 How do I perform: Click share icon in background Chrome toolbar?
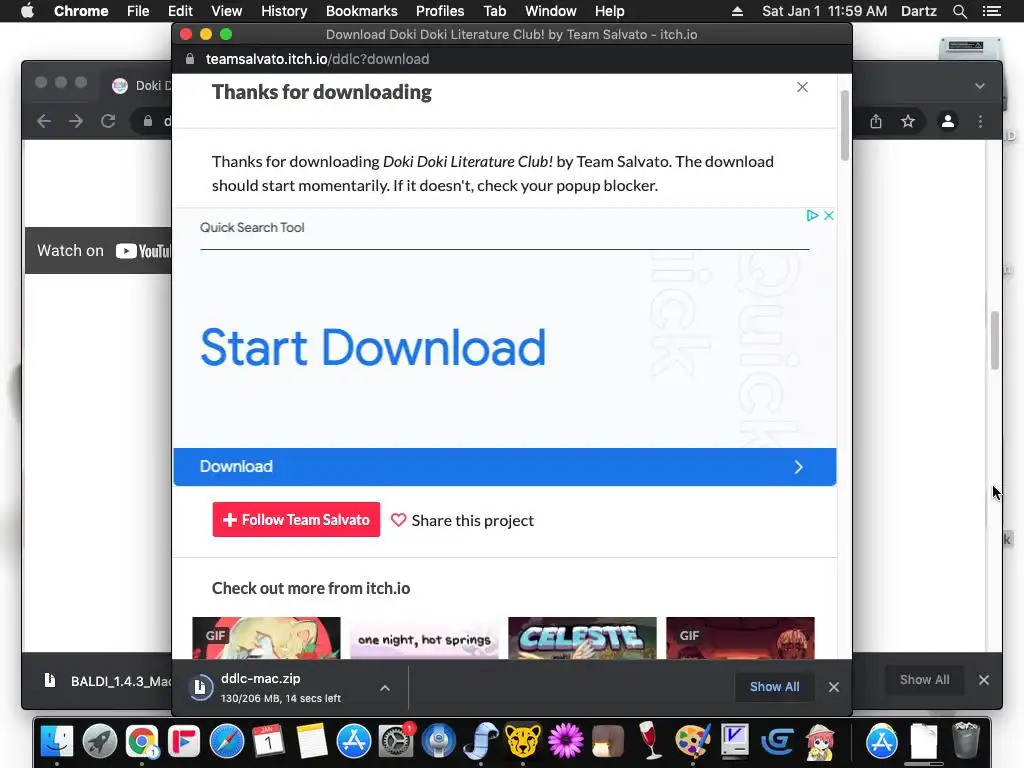(x=876, y=121)
